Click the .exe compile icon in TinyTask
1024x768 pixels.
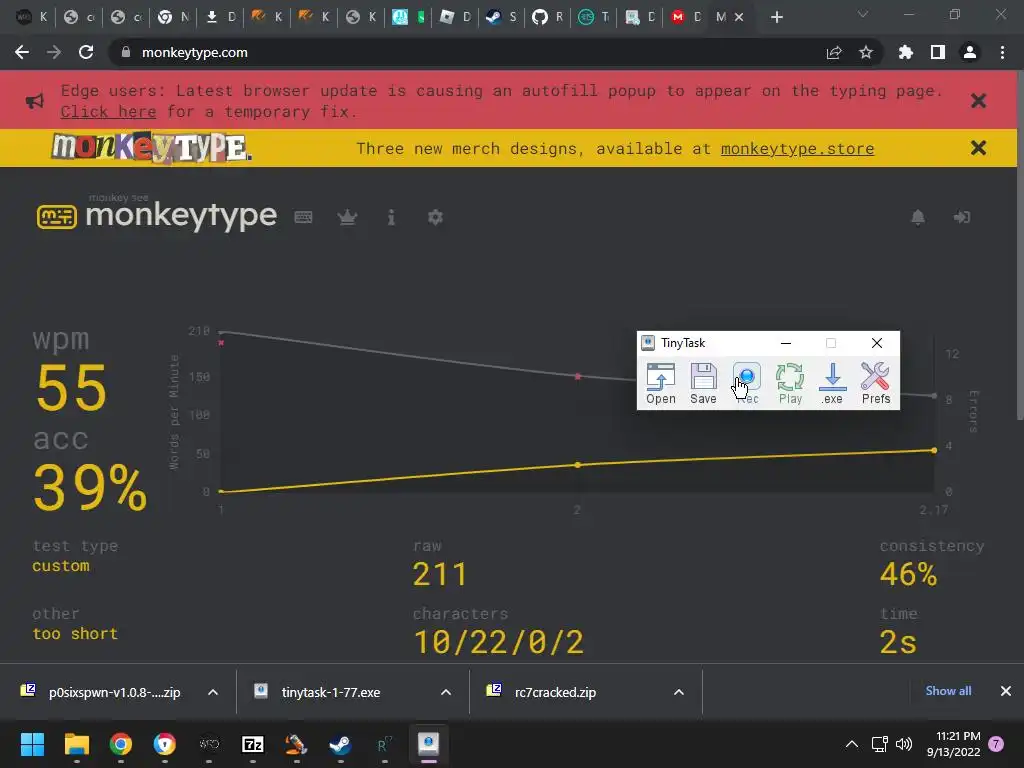832,383
